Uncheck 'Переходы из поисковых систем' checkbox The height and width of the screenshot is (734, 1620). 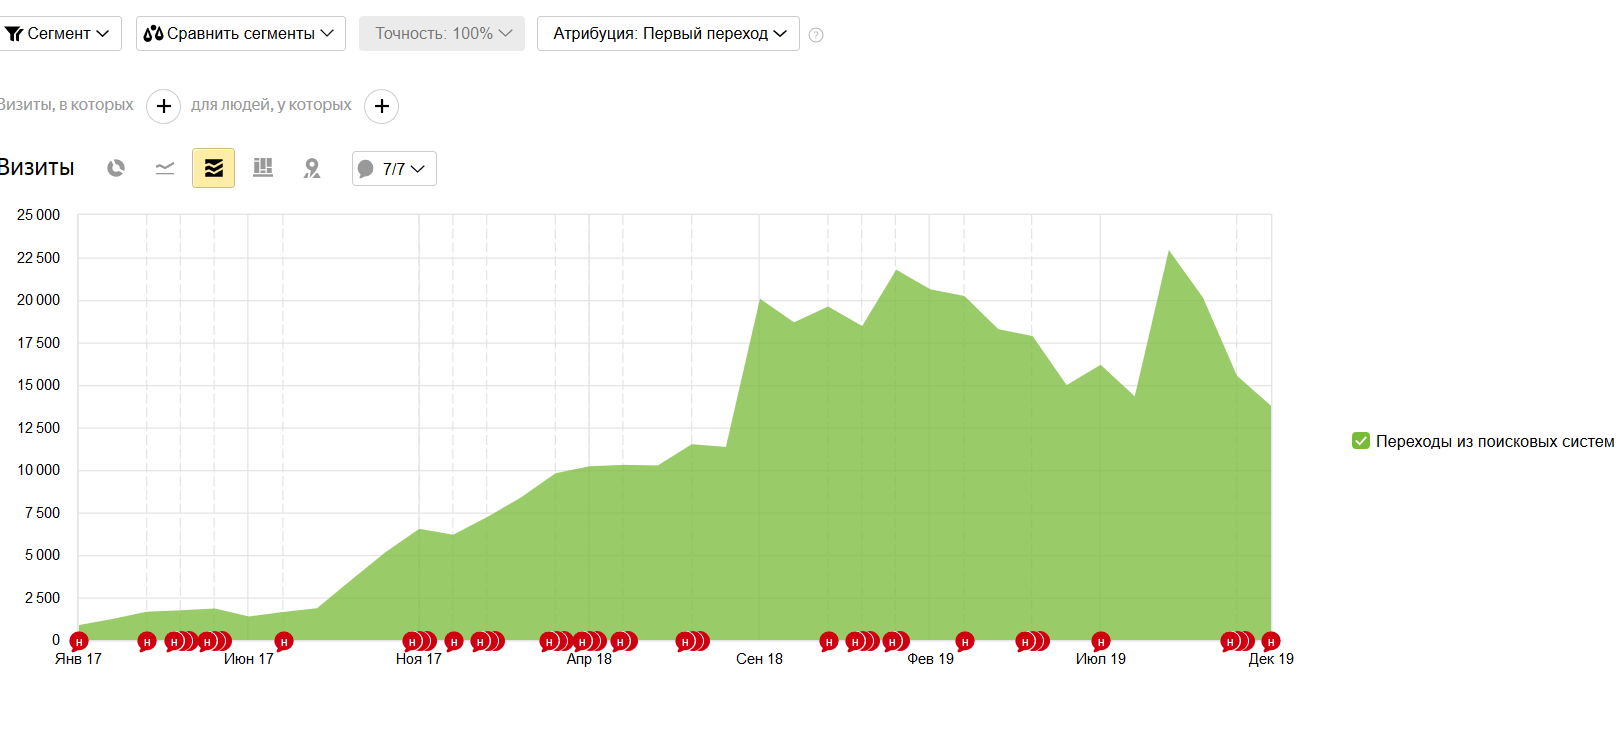[1360, 441]
